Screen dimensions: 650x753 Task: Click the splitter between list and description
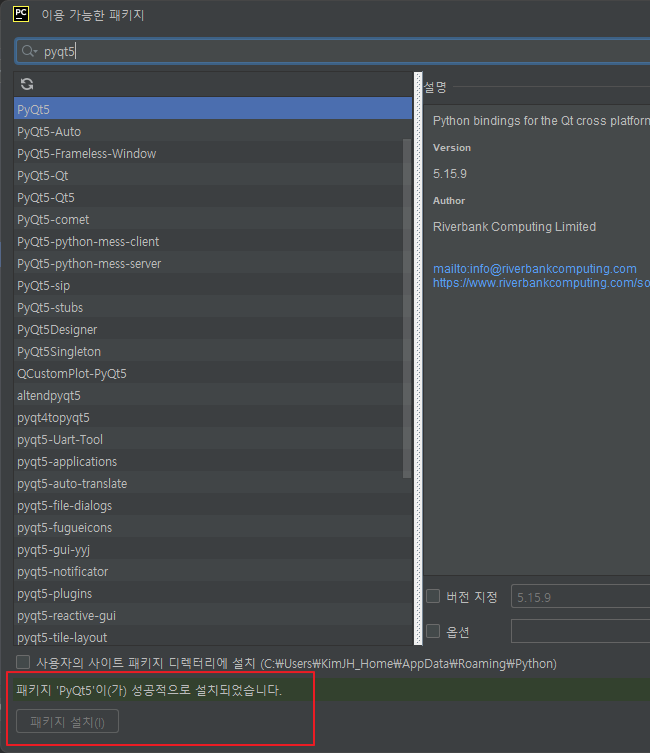[418, 358]
